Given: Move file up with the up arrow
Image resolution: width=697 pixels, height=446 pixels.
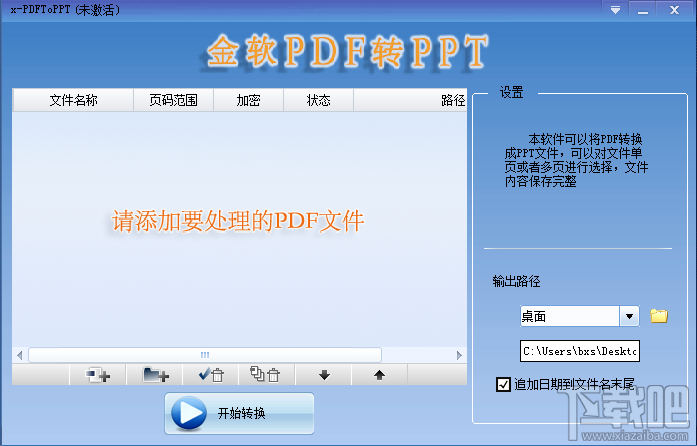Looking at the screenshot, I should (379, 375).
